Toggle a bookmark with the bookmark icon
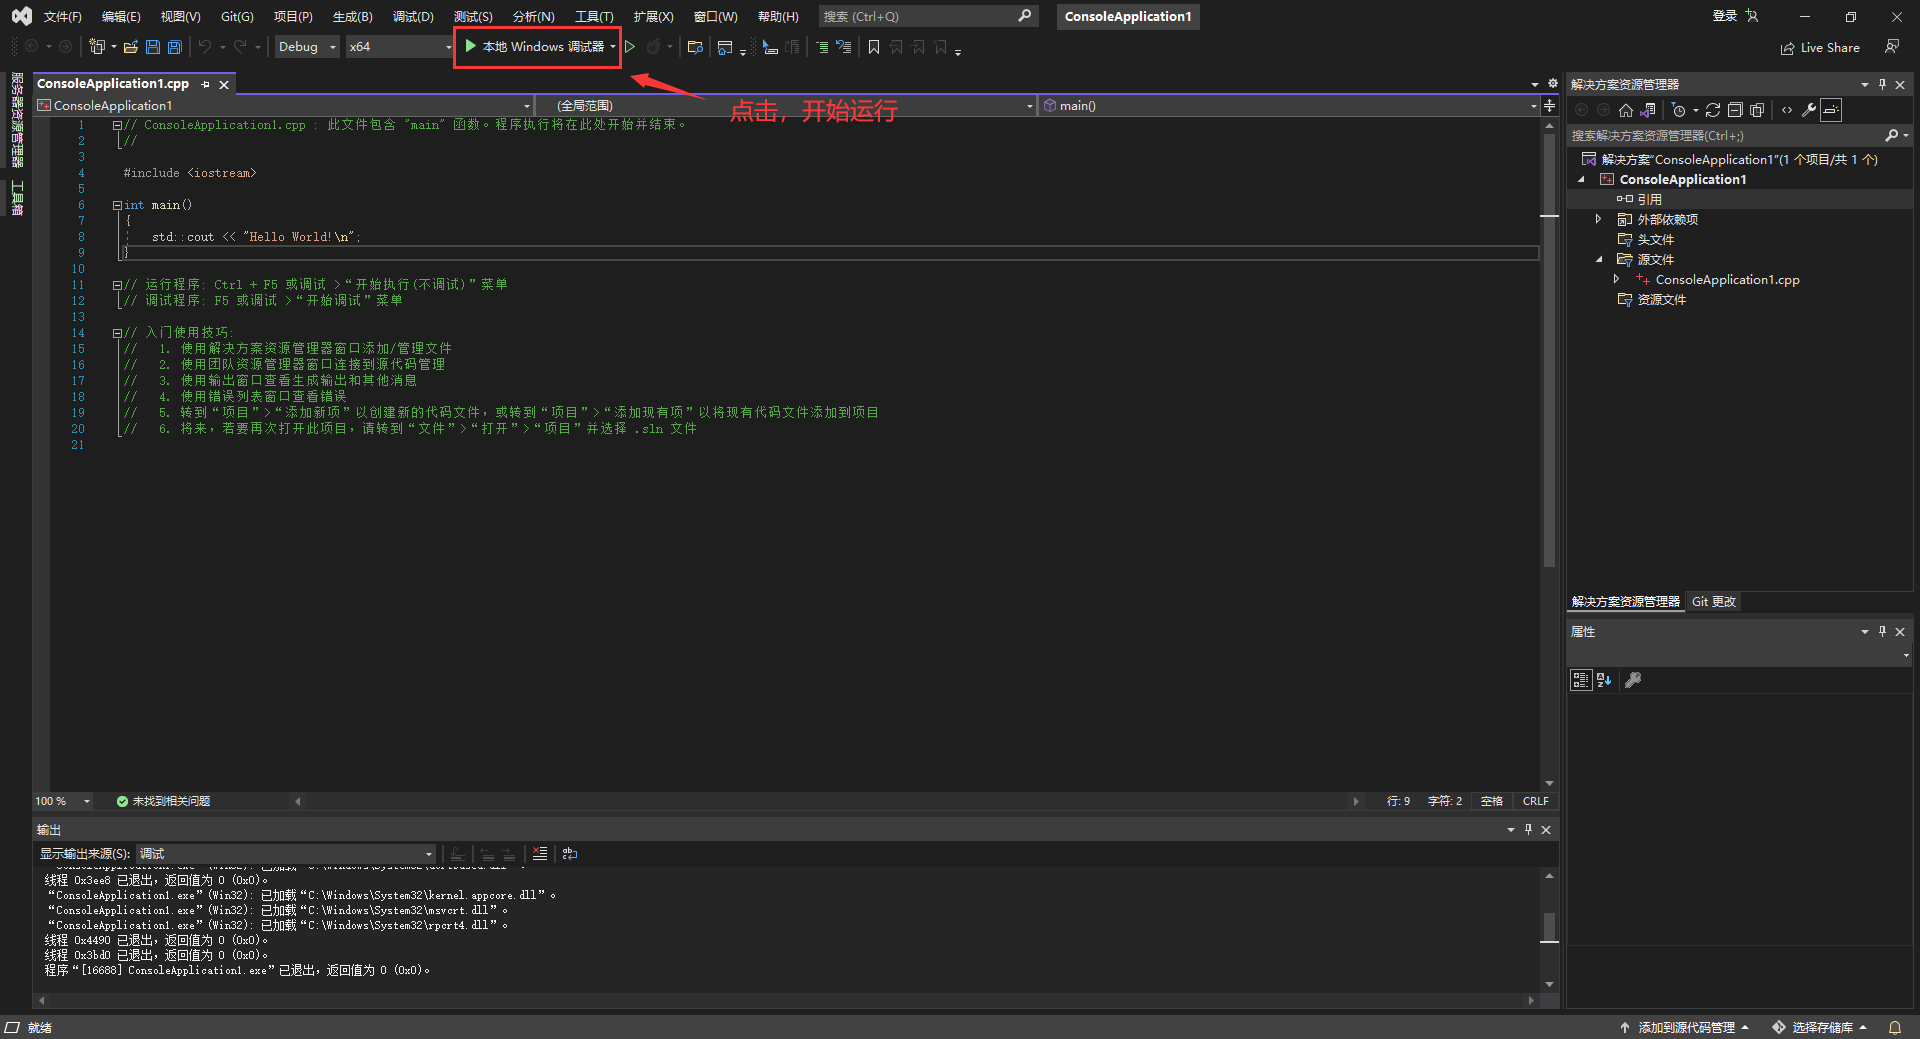This screenshot has width=1920, height=1039. 874,47
